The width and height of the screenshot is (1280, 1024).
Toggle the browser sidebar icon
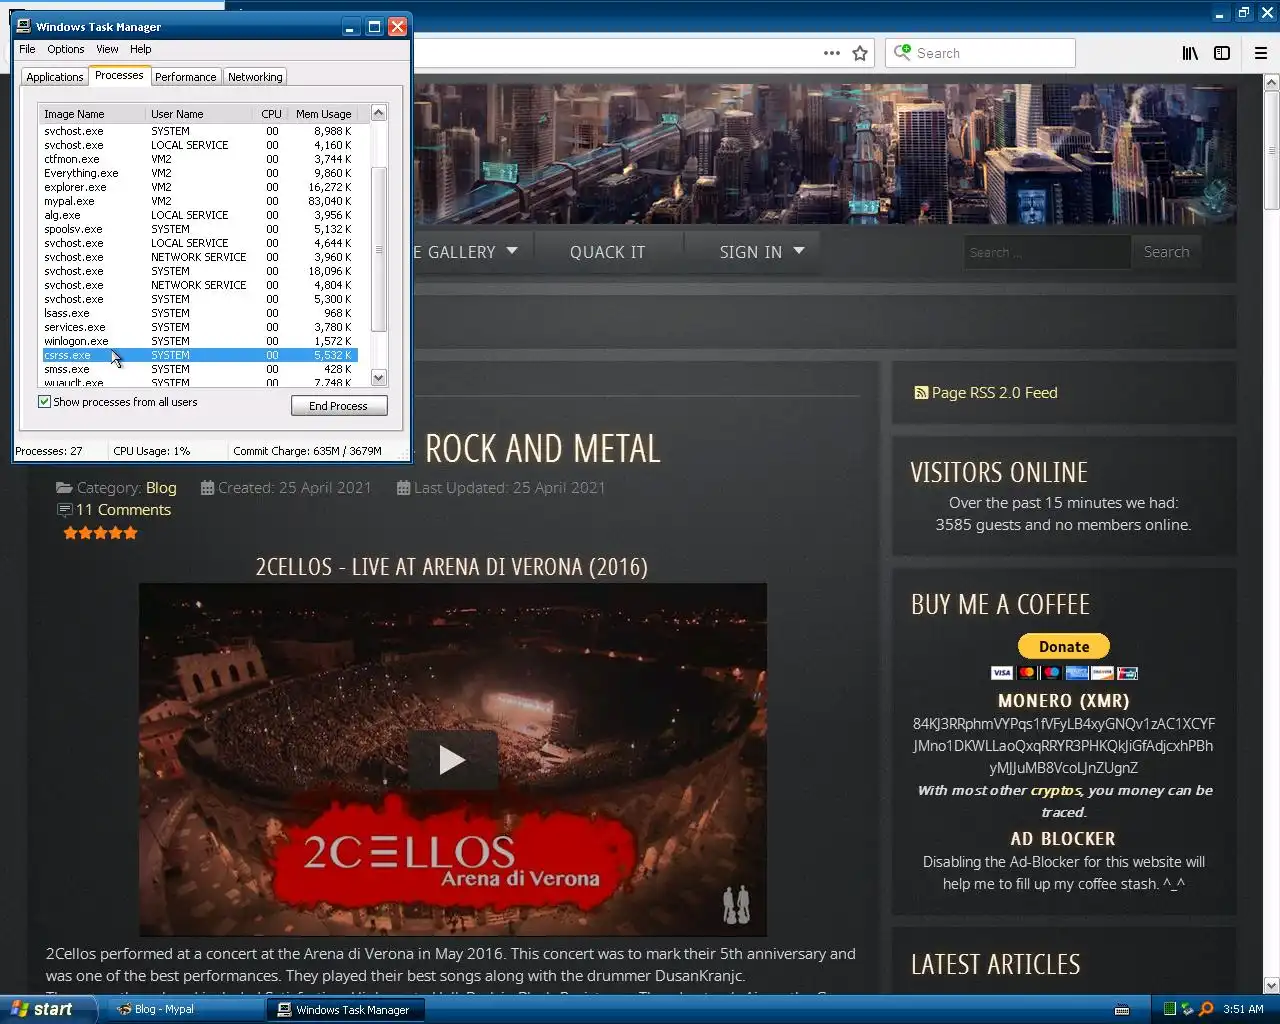1222,53
